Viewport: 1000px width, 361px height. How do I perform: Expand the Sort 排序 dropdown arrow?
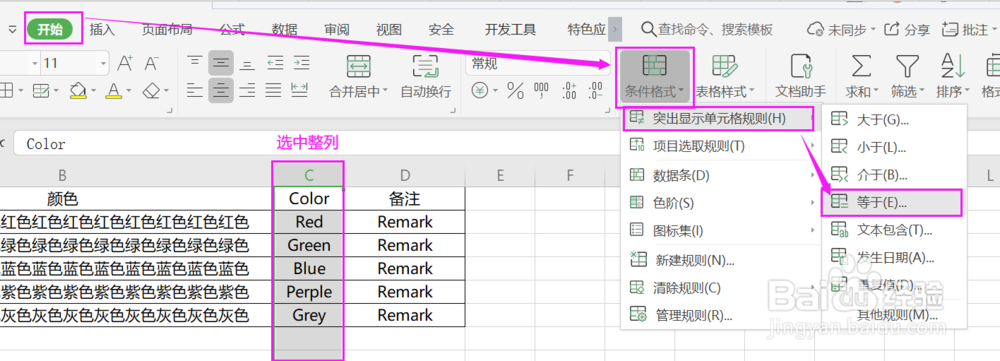click(967, 92)
